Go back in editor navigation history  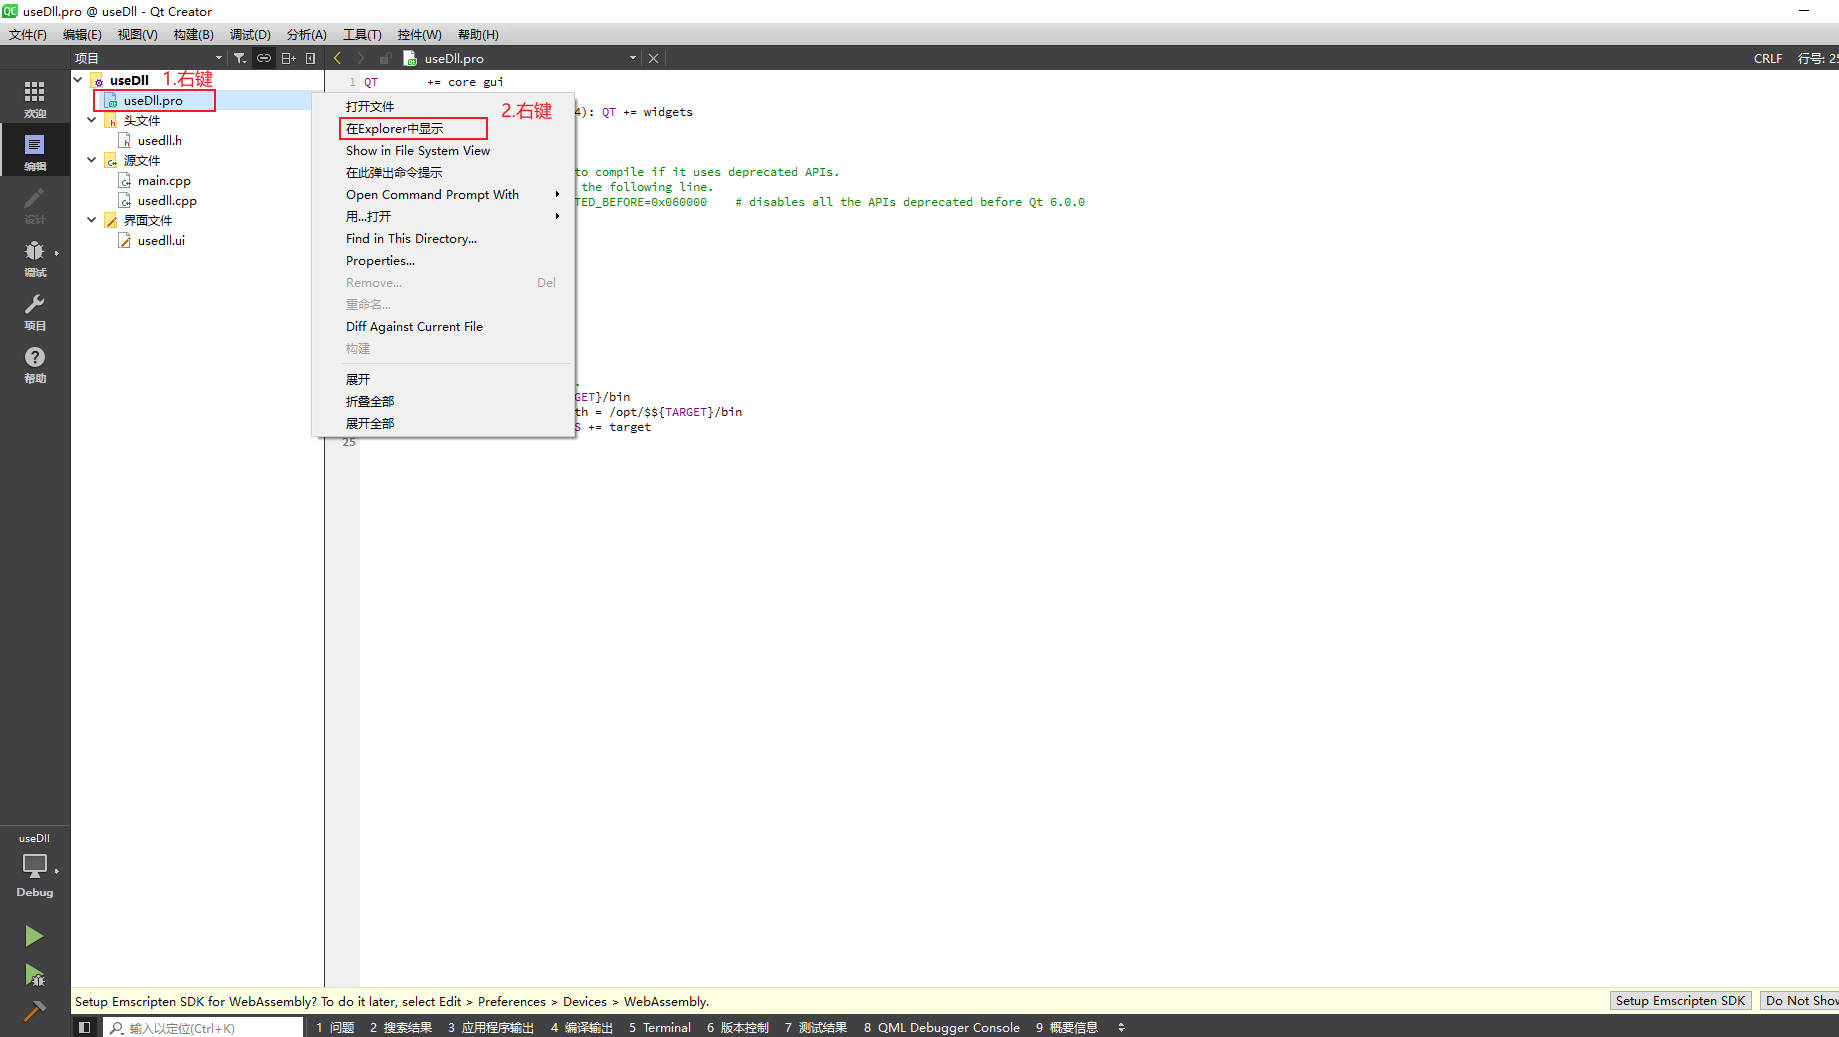[x=338, y=58]
